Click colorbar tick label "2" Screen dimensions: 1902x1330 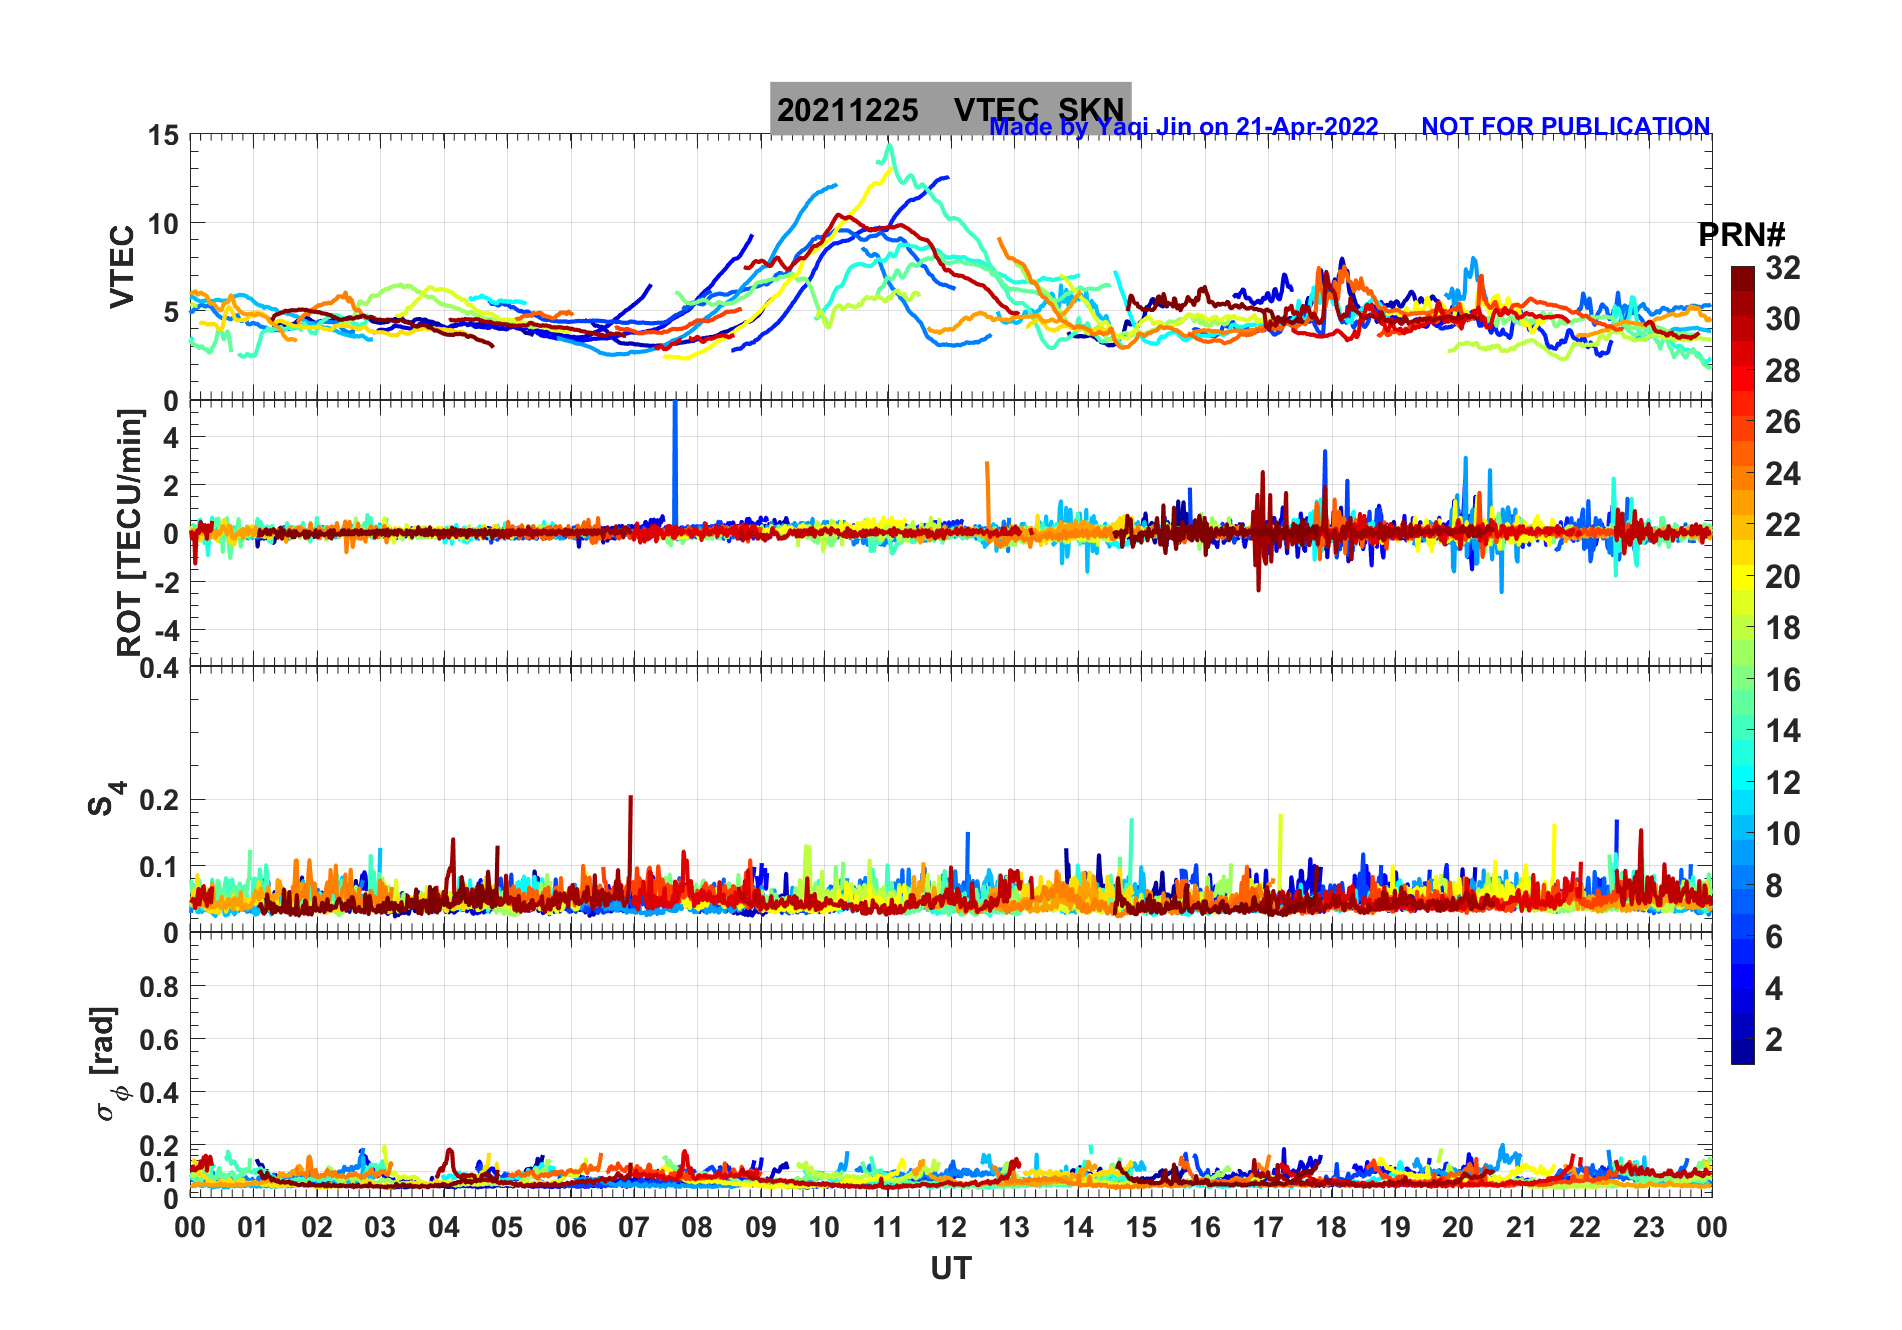[x=1774, y=1040]
